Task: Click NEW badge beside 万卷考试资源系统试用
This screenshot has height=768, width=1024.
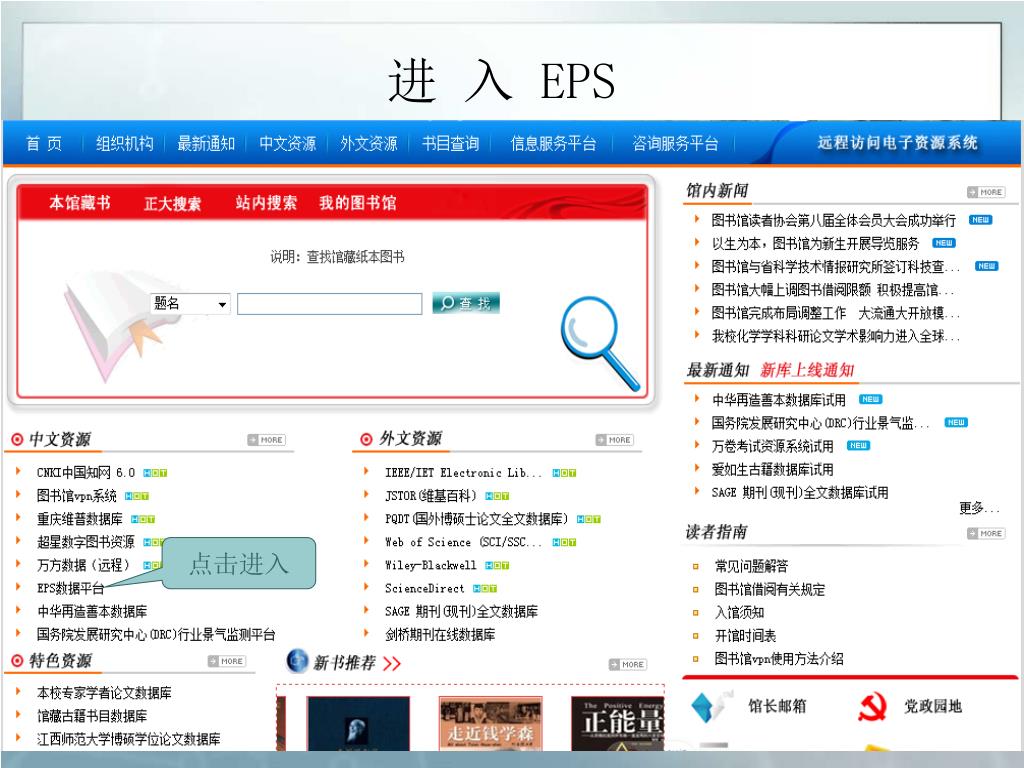Action: [x=858, y=445]
